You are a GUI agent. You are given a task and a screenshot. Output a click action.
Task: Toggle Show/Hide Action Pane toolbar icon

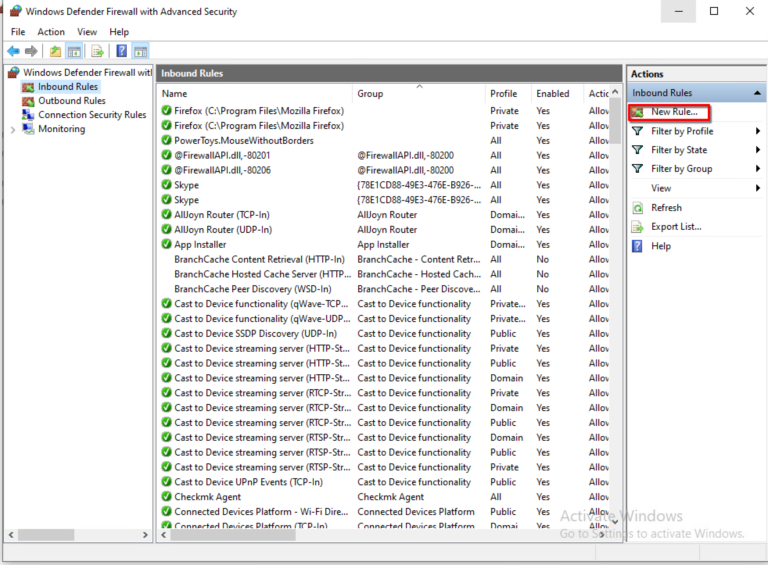pyautogui.click(x=141, y=51)
